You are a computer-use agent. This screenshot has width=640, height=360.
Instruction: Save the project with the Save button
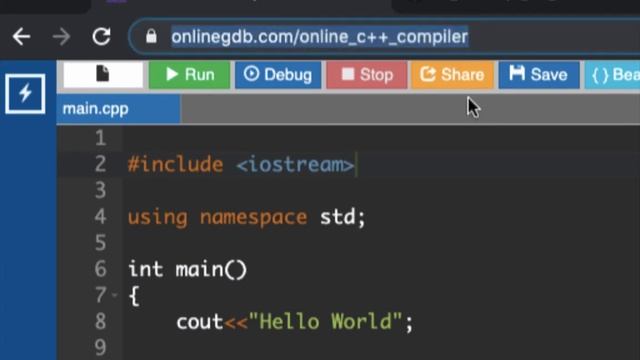point(539,75)
